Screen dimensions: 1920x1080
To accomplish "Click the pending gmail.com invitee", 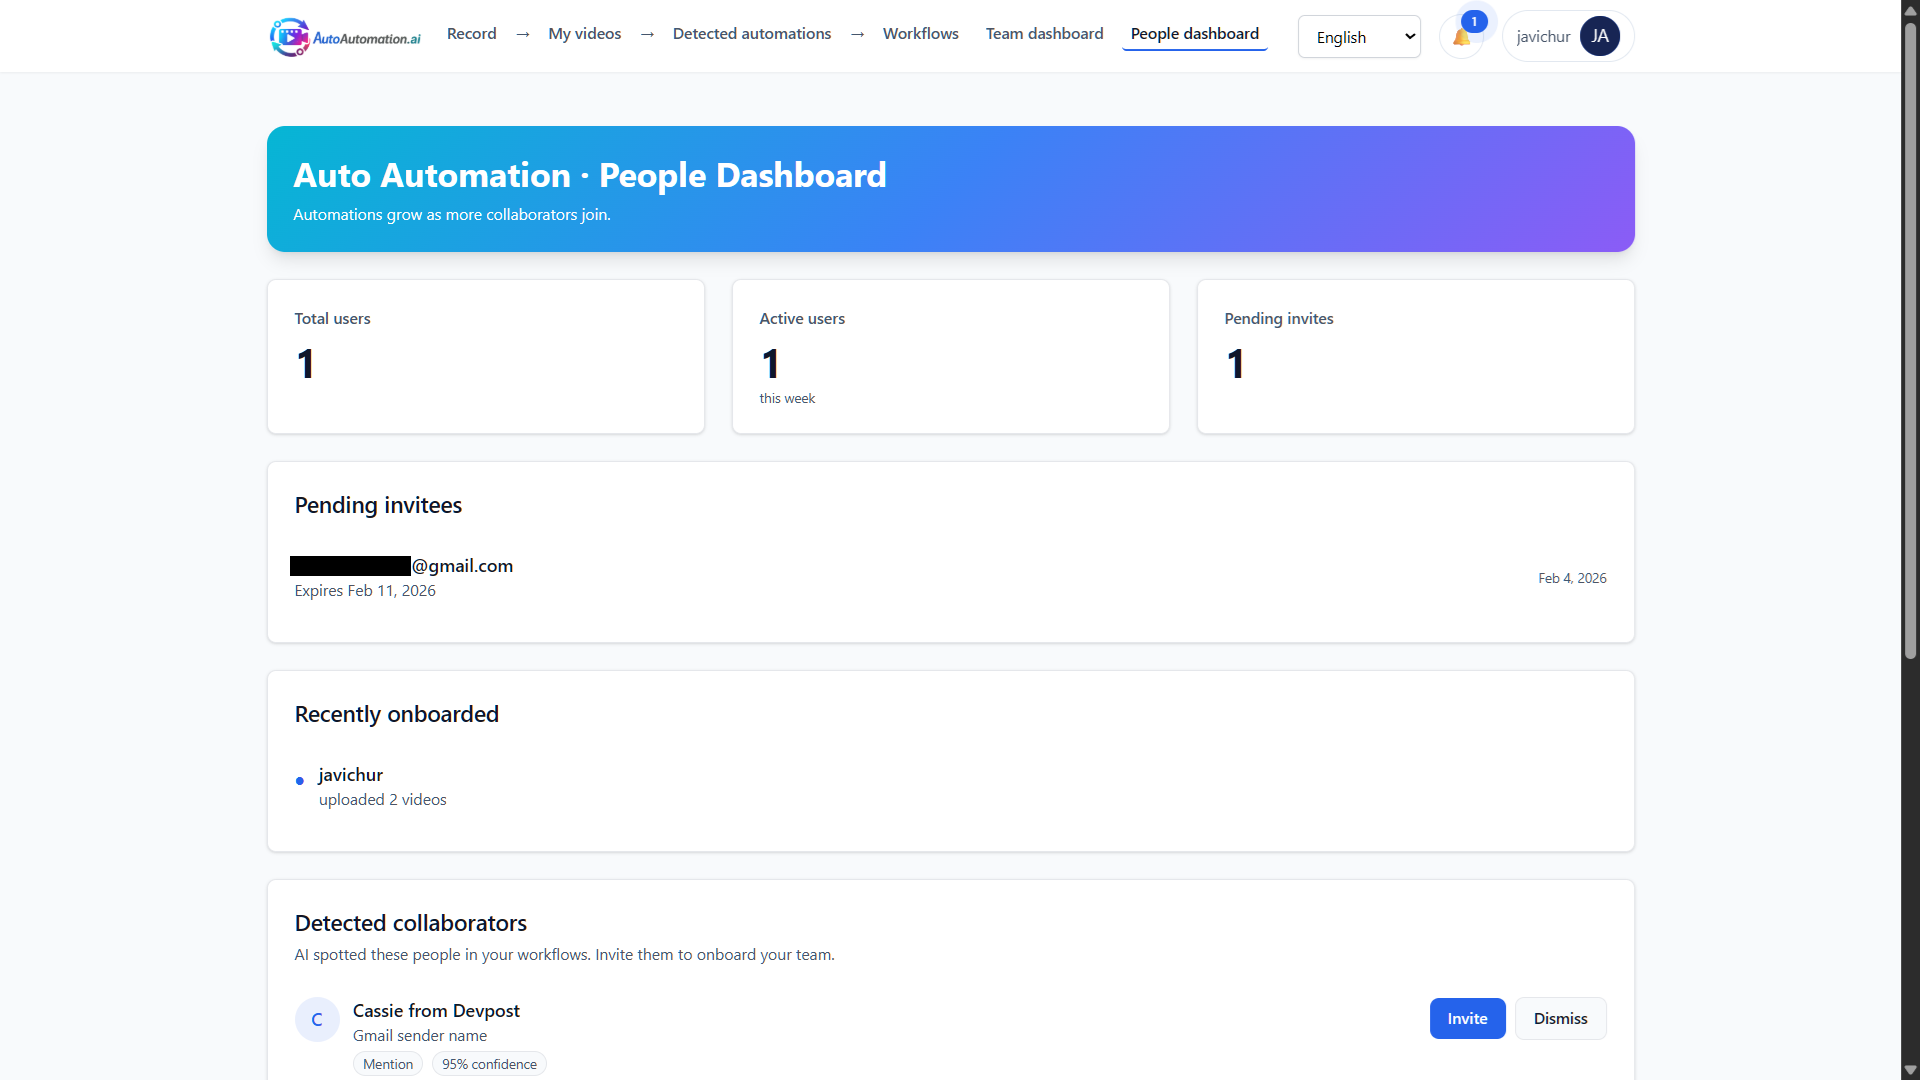I will pyautogui.click(x=404, y=566).
